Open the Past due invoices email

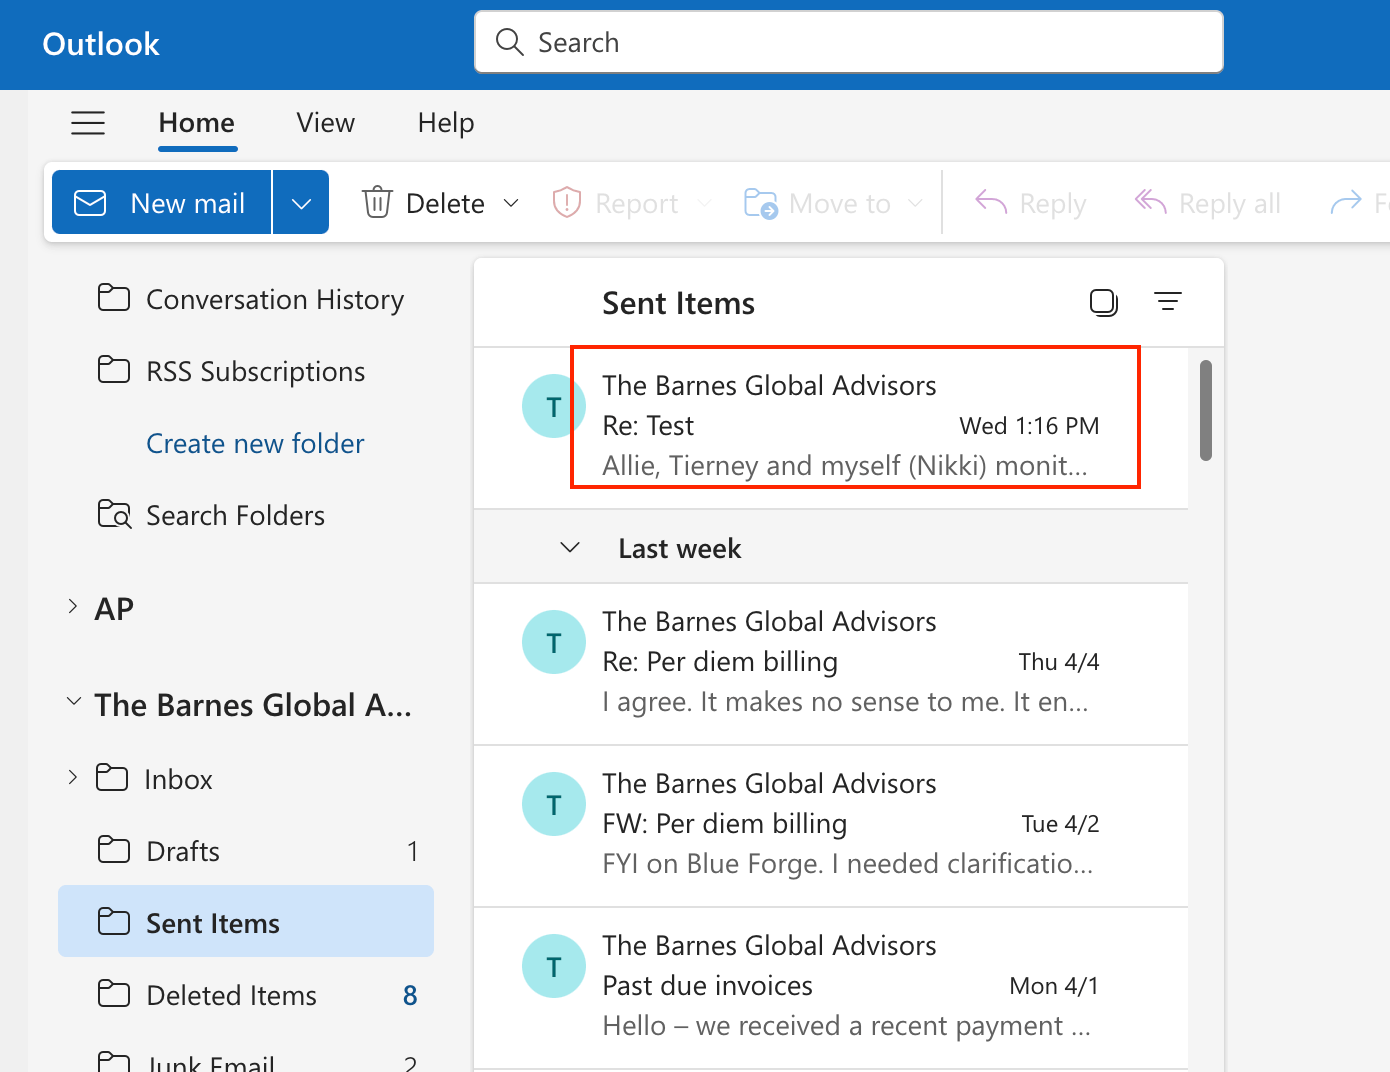pyautogui.click(x=831, y=988)
